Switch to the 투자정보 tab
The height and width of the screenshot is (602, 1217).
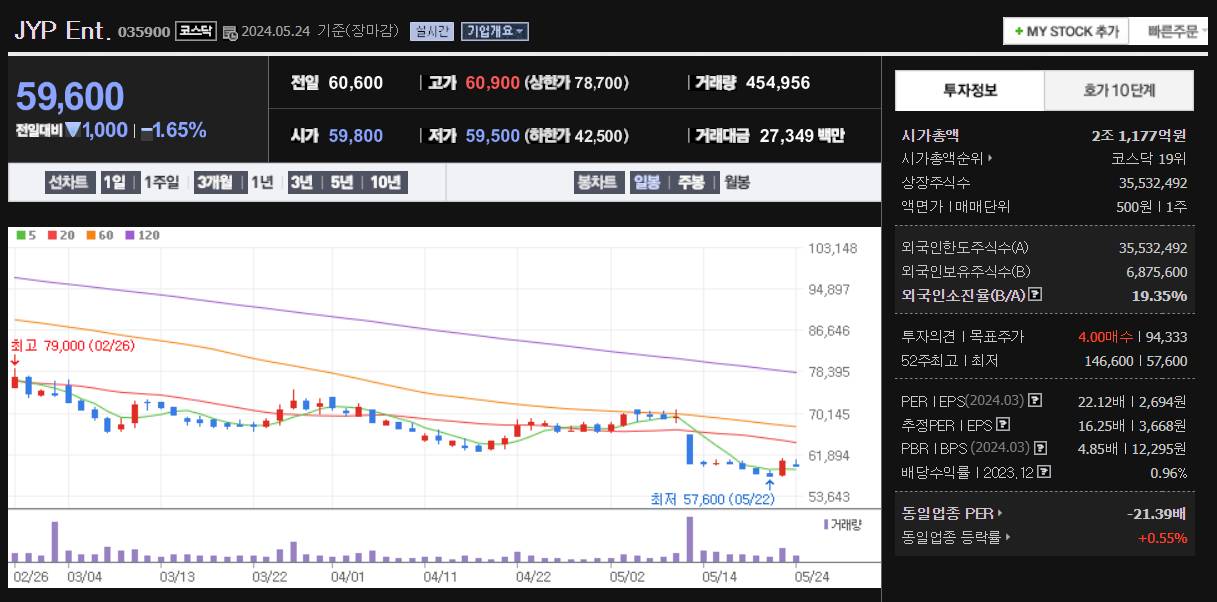point(969,90)
